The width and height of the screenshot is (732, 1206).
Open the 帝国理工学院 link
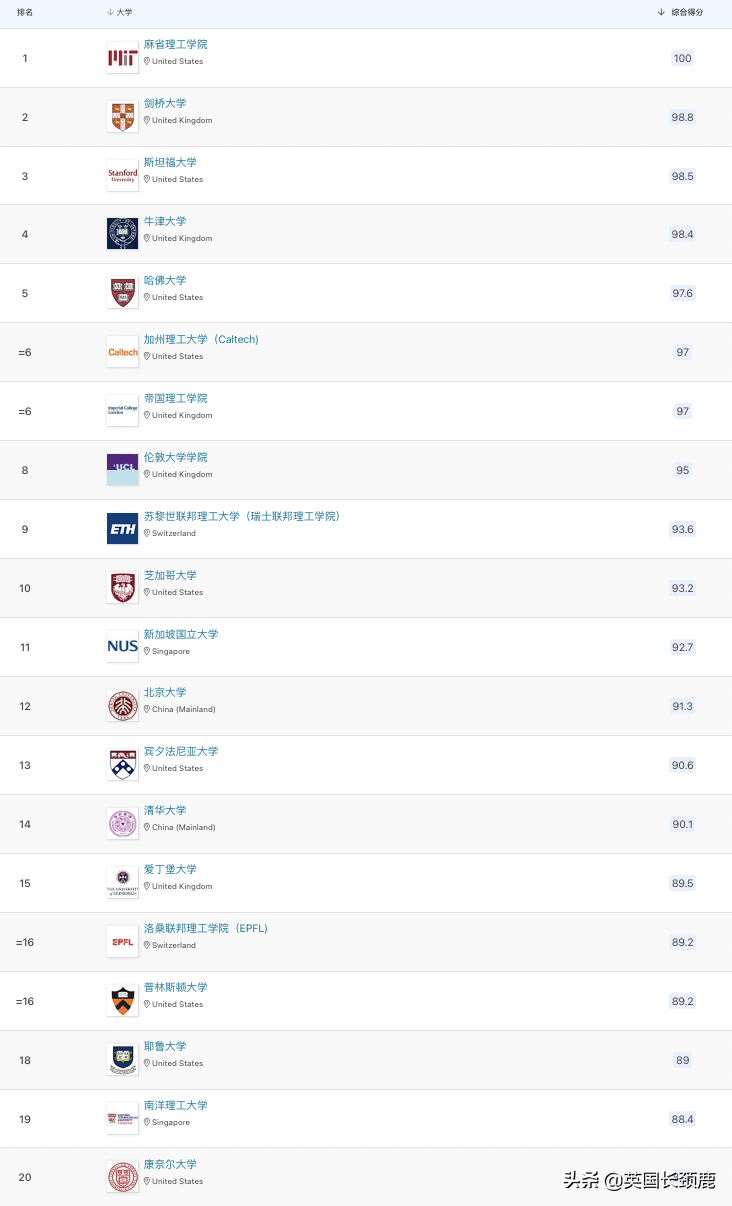click(175, 399)
